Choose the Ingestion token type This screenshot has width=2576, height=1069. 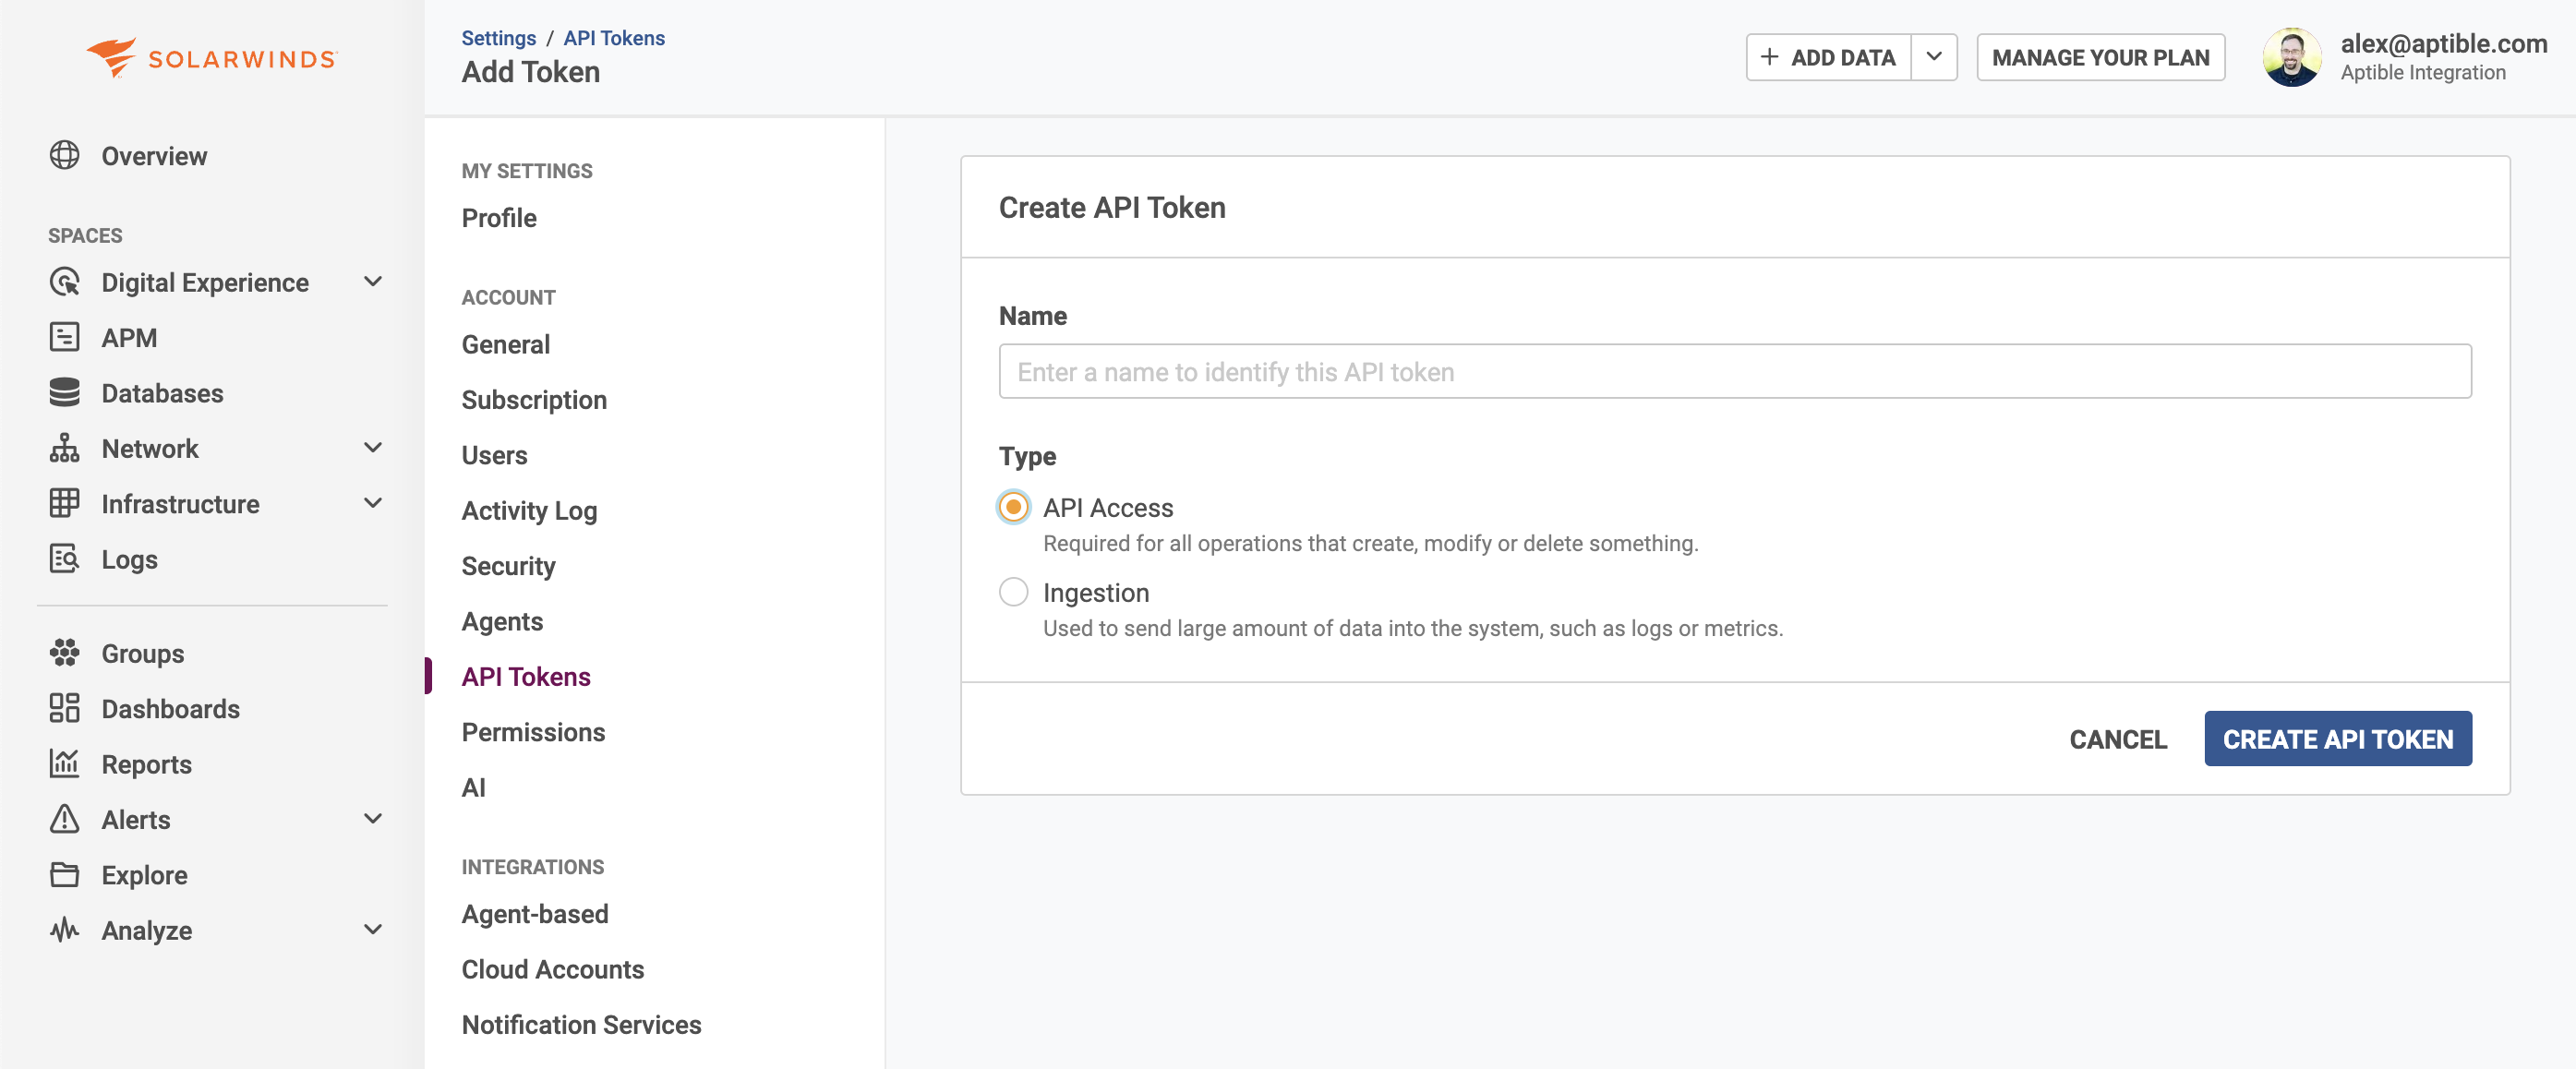[1013, 592]
